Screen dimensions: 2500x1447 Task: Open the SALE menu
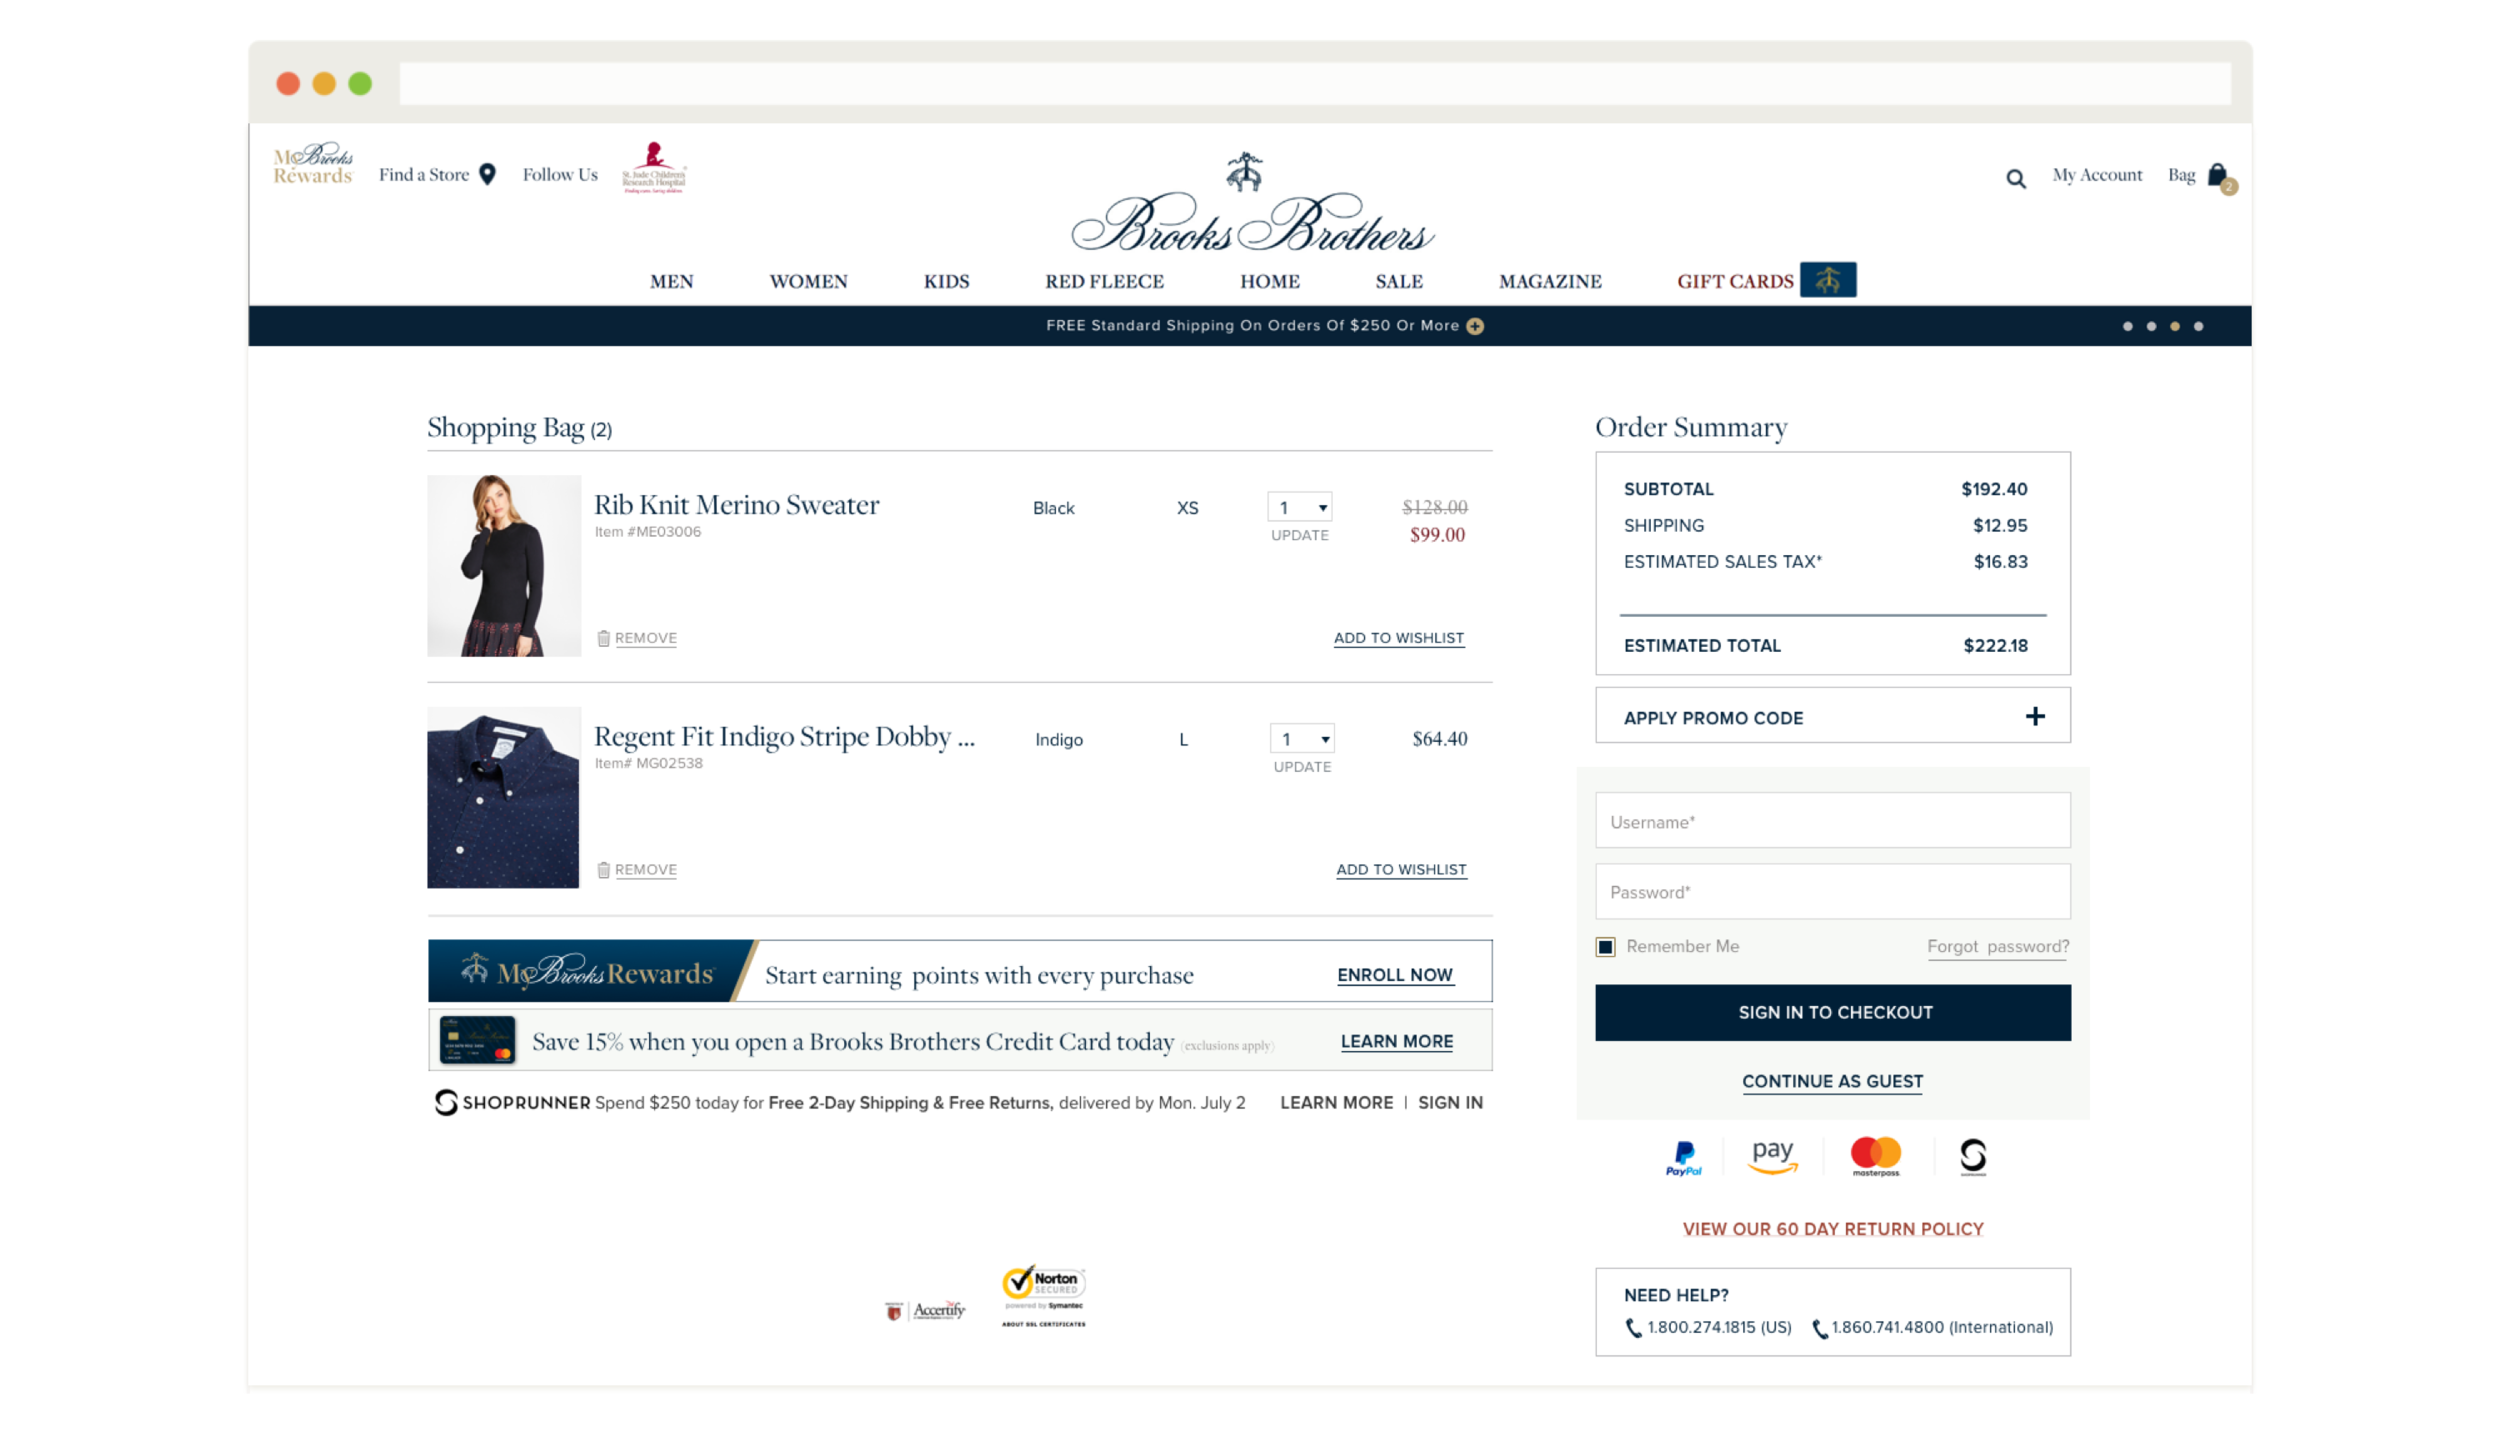1398,282
